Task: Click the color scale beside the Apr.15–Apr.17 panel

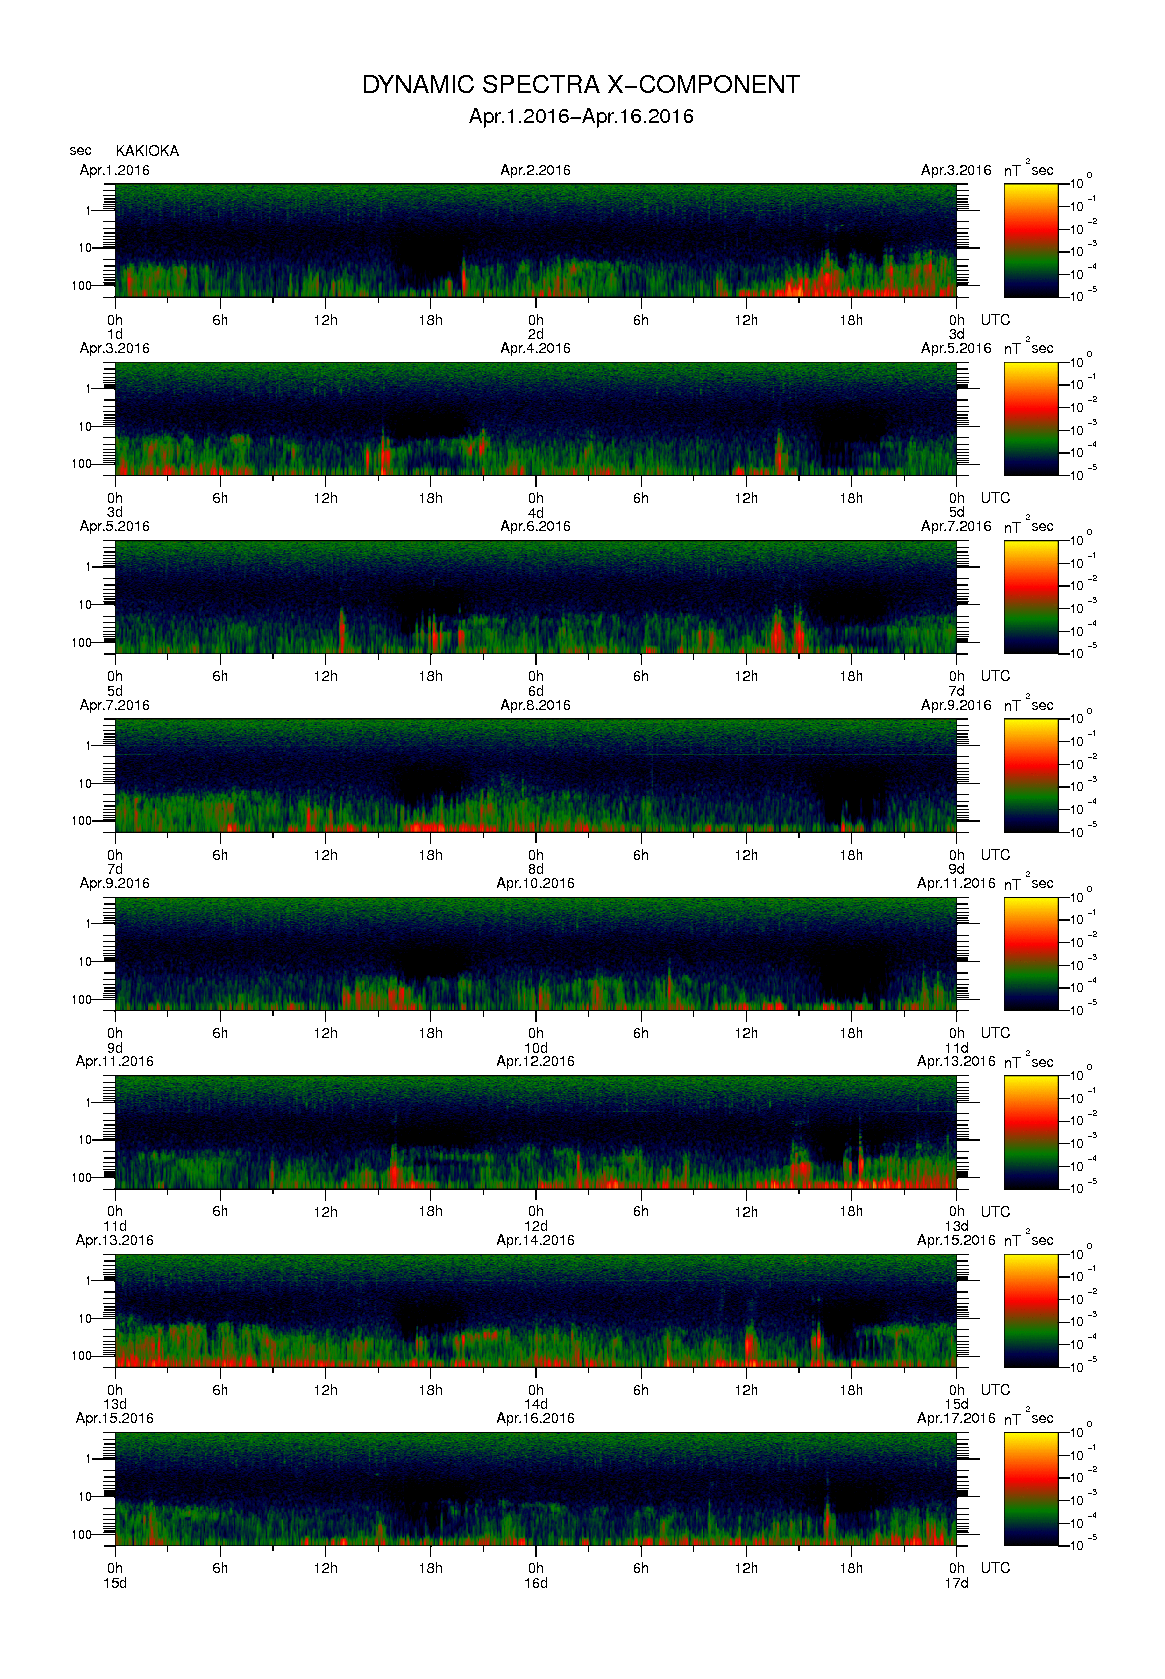Action: coord(1031,1488)
